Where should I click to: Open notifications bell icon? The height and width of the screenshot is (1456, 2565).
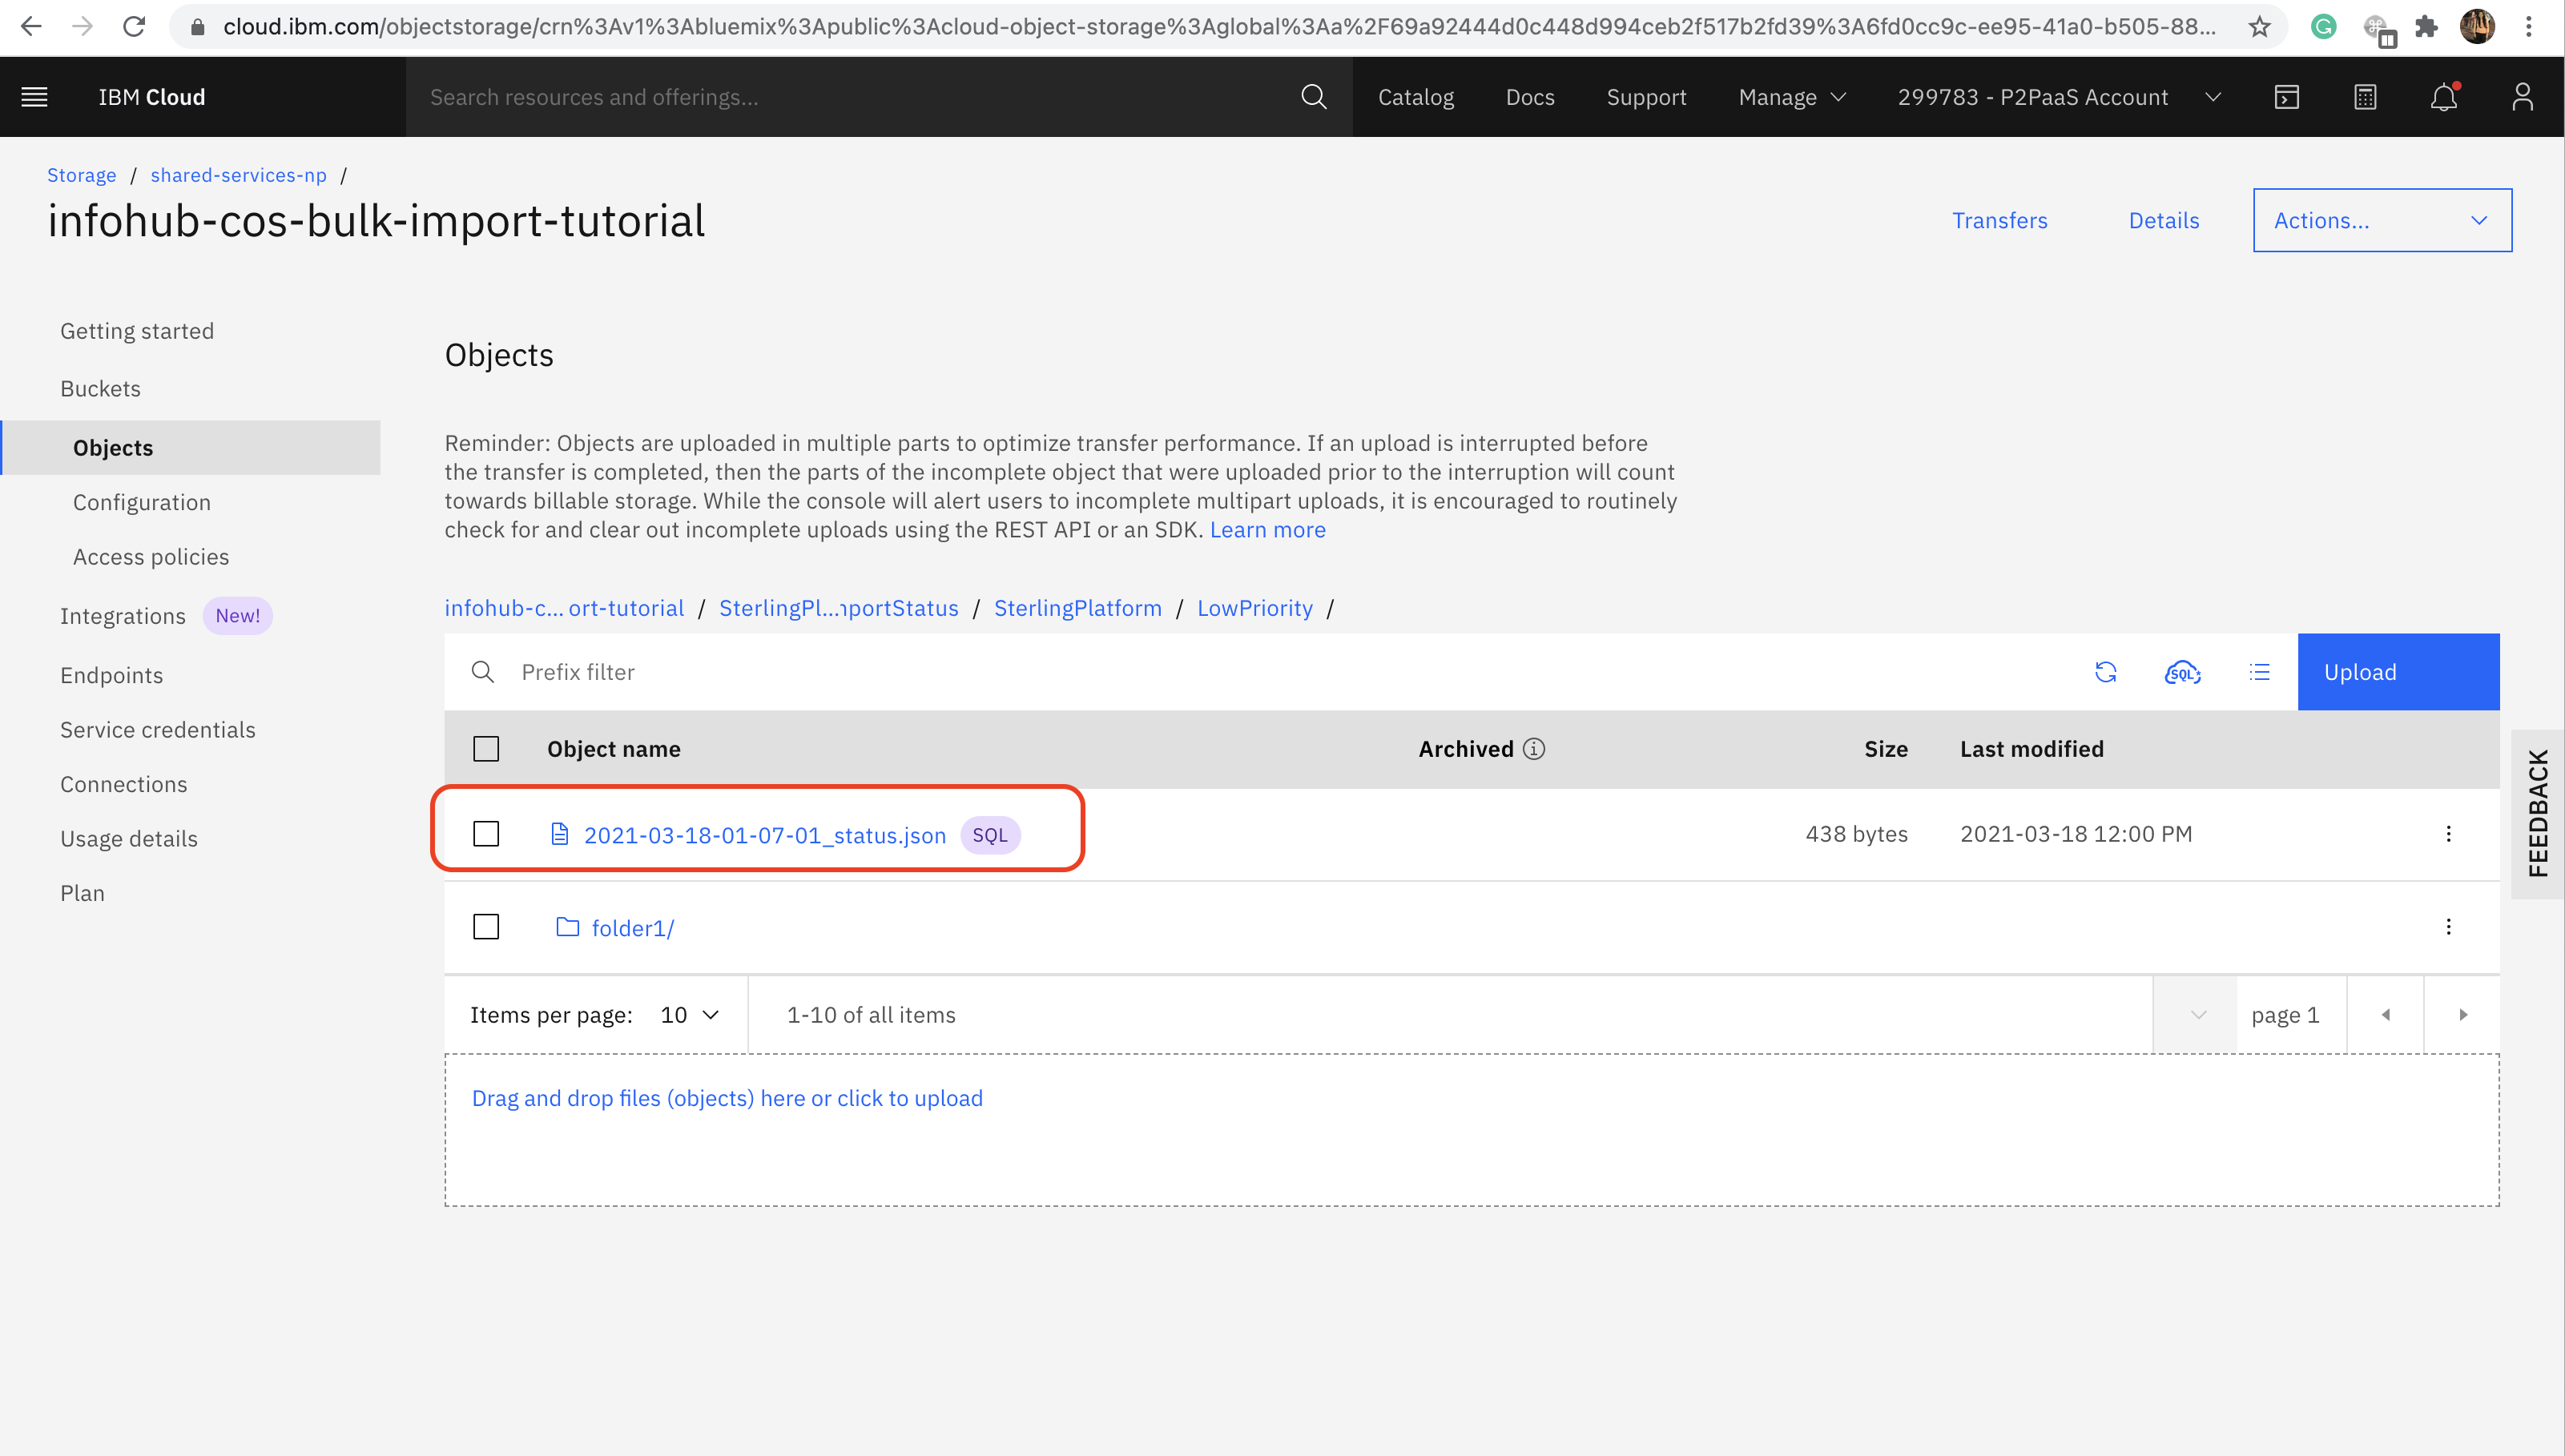(2443, 97)
